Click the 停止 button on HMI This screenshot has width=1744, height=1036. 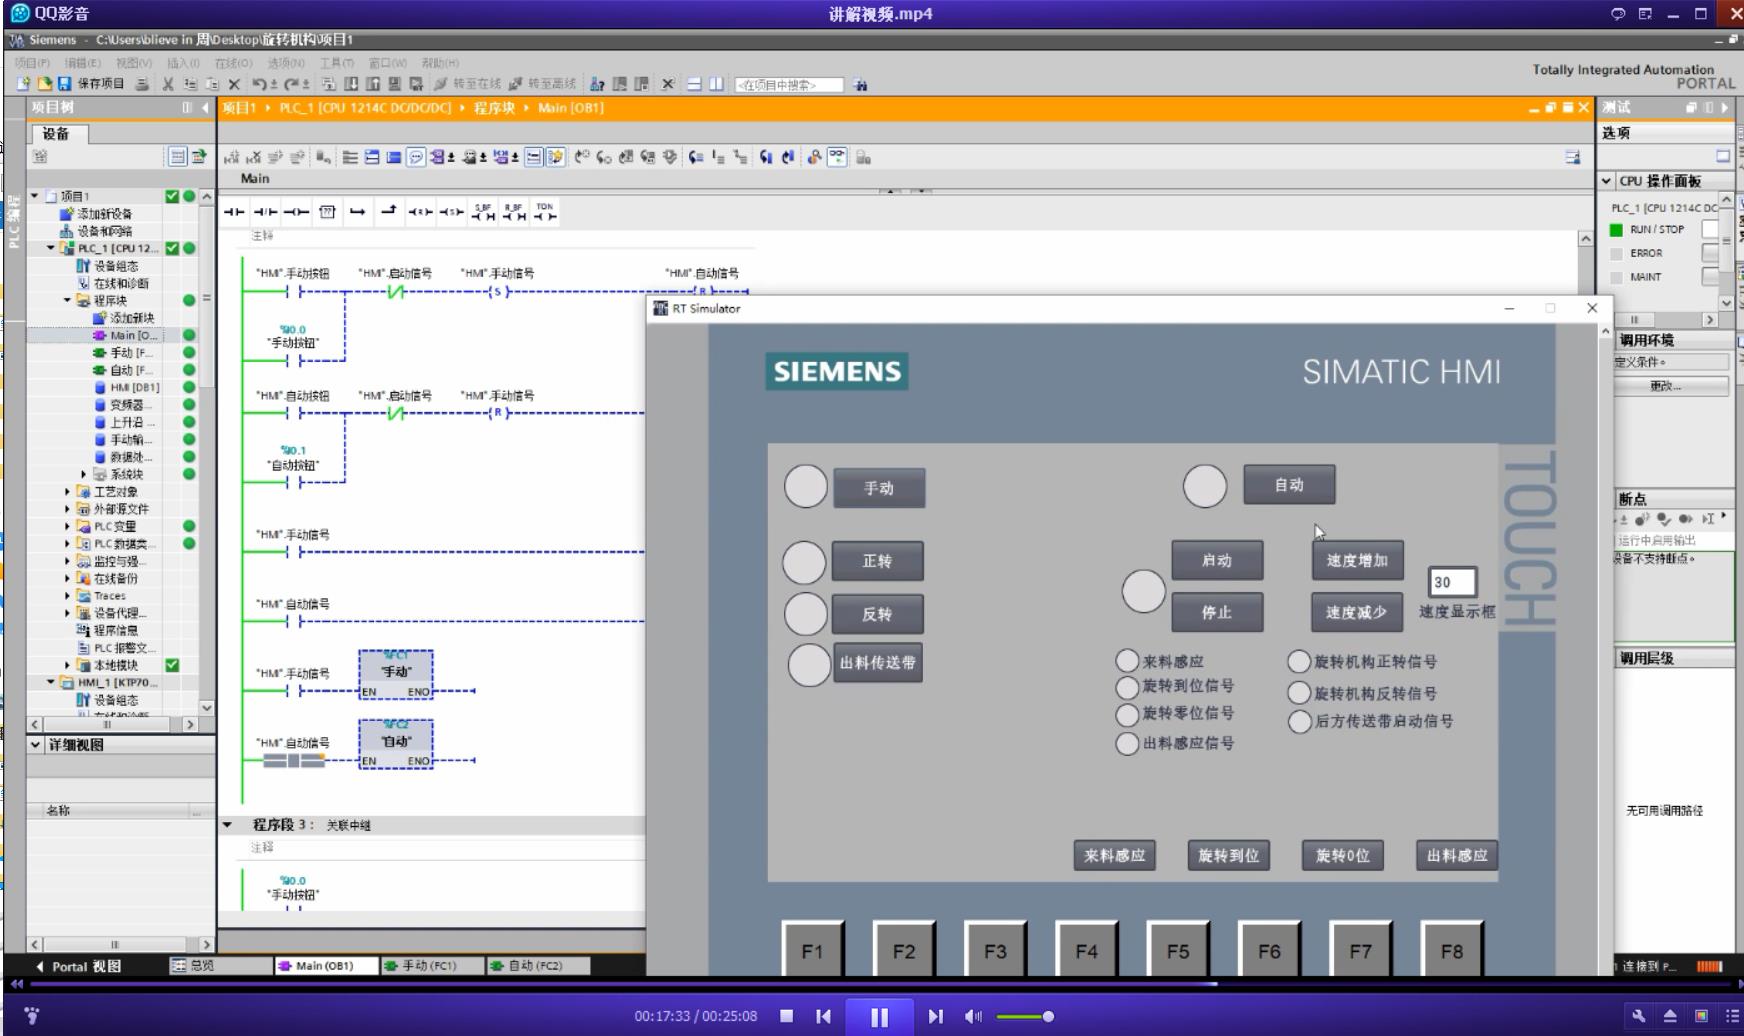pos(1217,613)
